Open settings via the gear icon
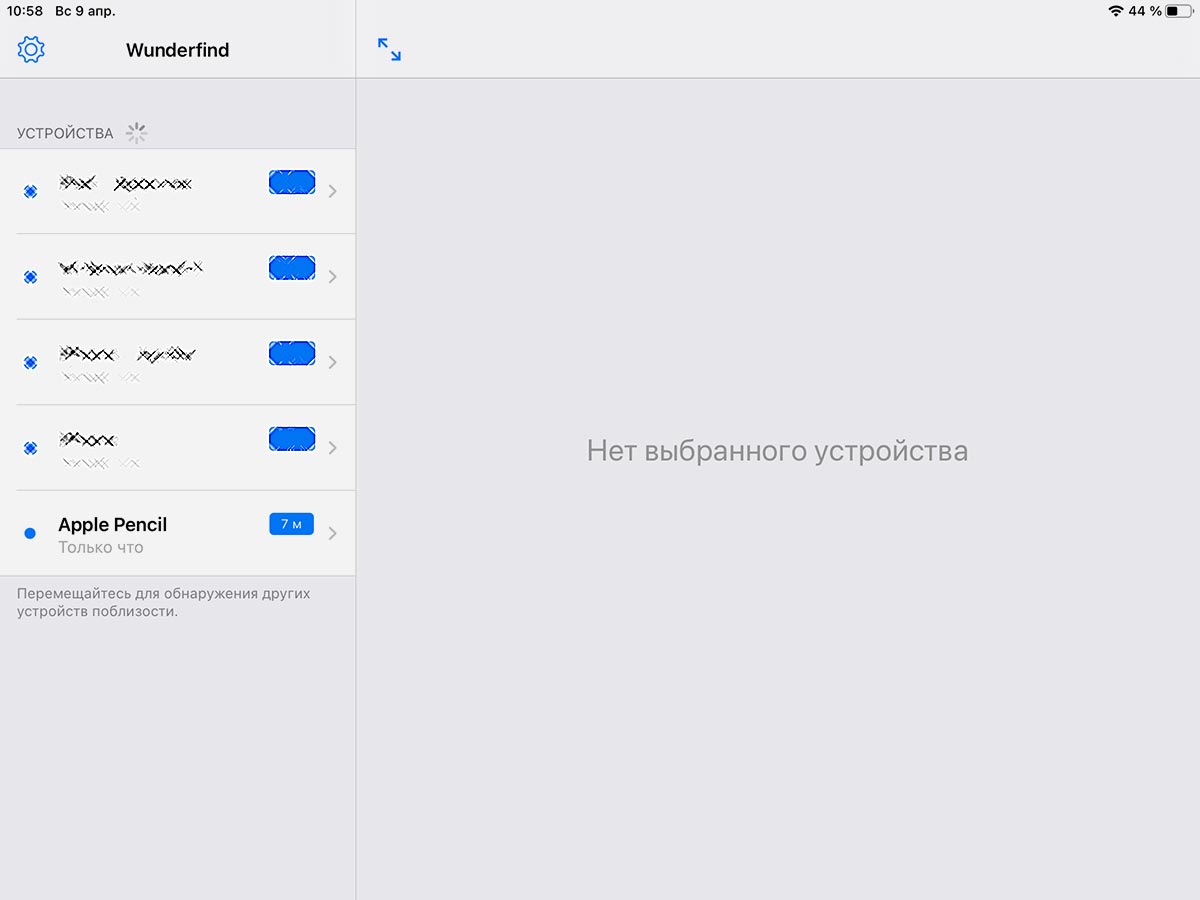This screenshot has width=1200, height=900. tap(32, 49)
